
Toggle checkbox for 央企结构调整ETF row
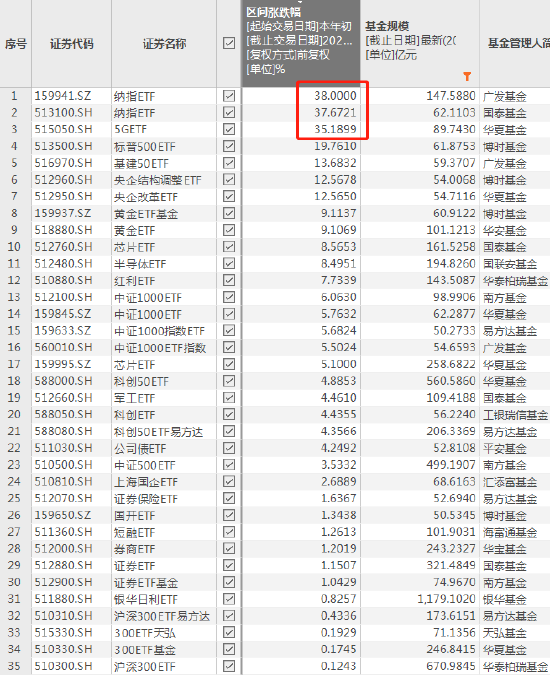(x=229, y=180)
